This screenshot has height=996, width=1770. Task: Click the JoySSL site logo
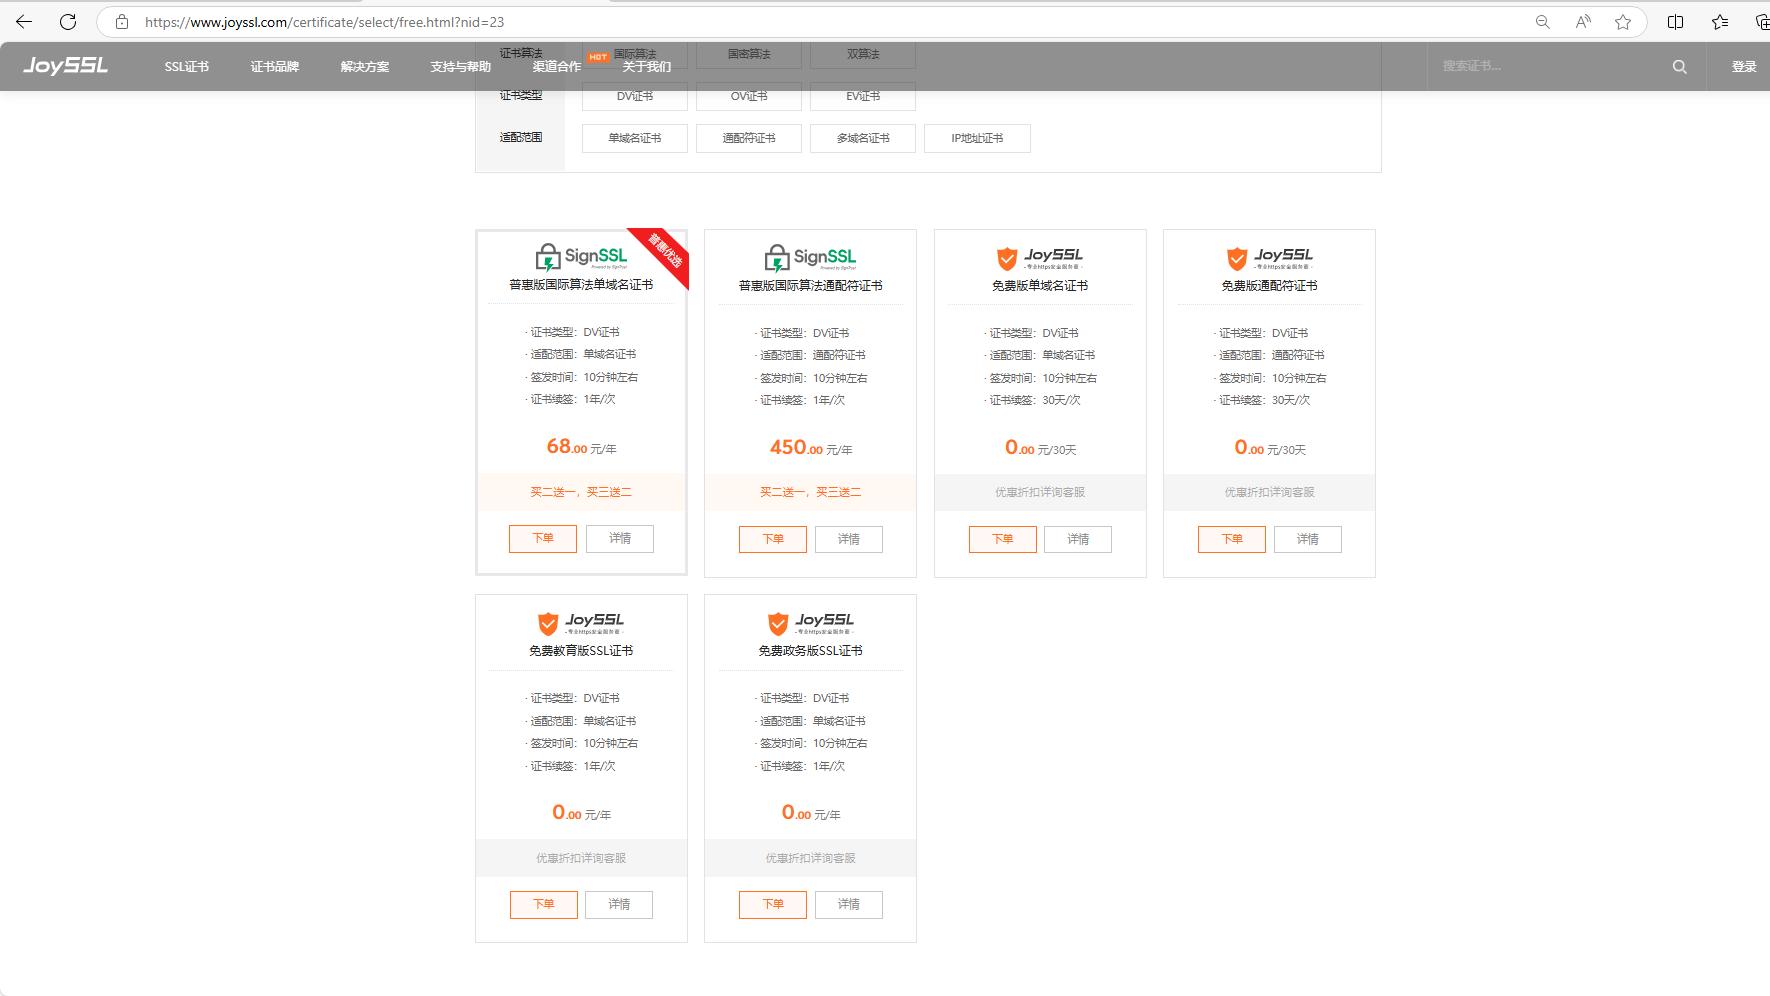pos(66,66)
